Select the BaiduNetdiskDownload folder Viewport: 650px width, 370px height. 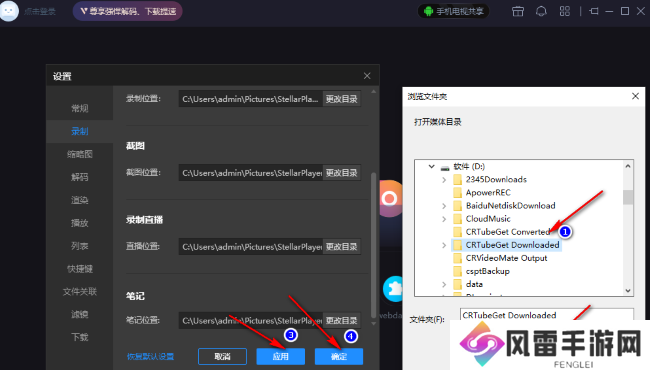(x=510, y=206)
